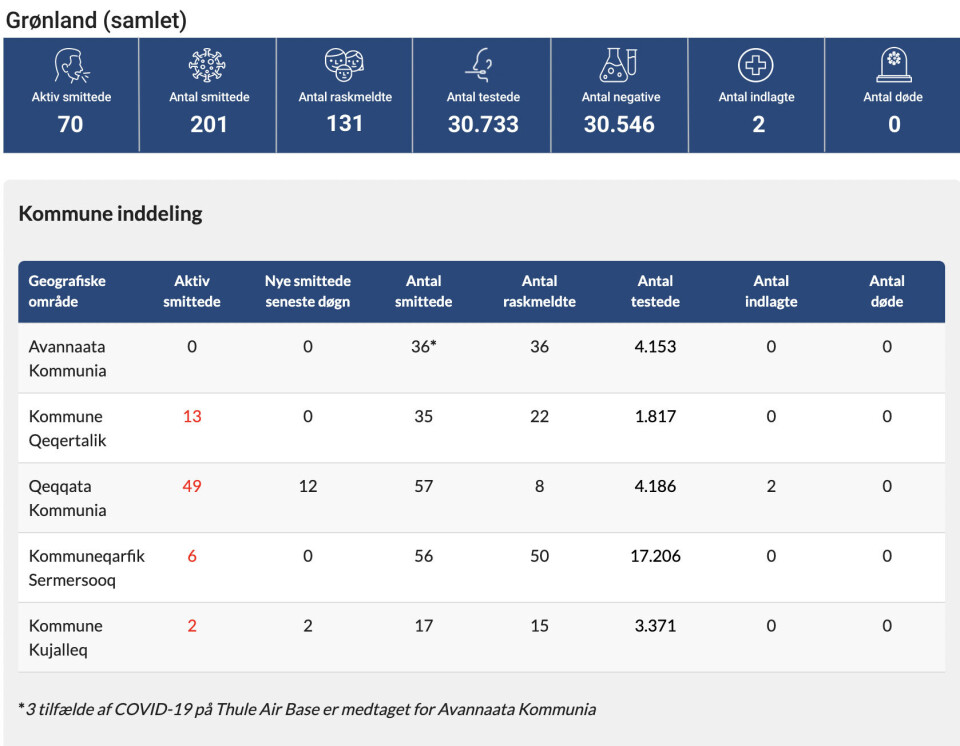Click the Kommune Kujalleq row name
This screenshot has width=960, height=746.
pyautogui.click(x=66, y=638)
